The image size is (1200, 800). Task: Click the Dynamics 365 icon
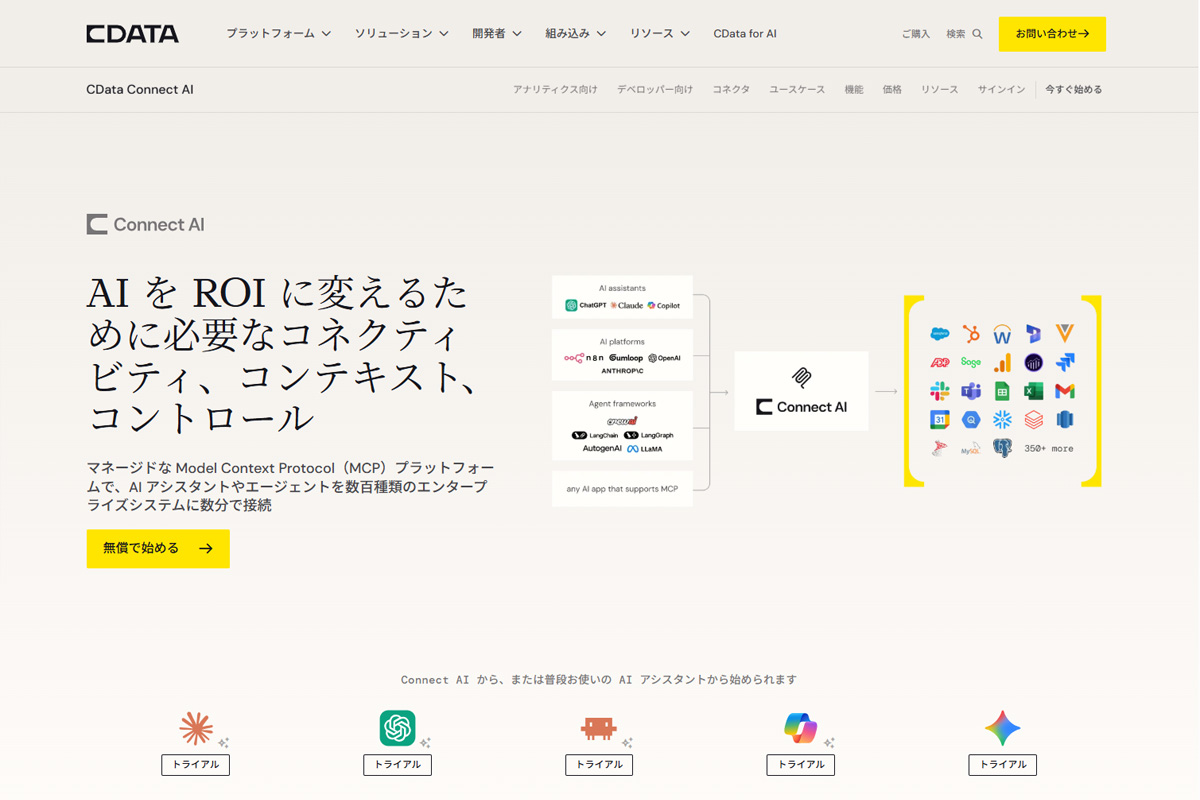[1033, 334]
